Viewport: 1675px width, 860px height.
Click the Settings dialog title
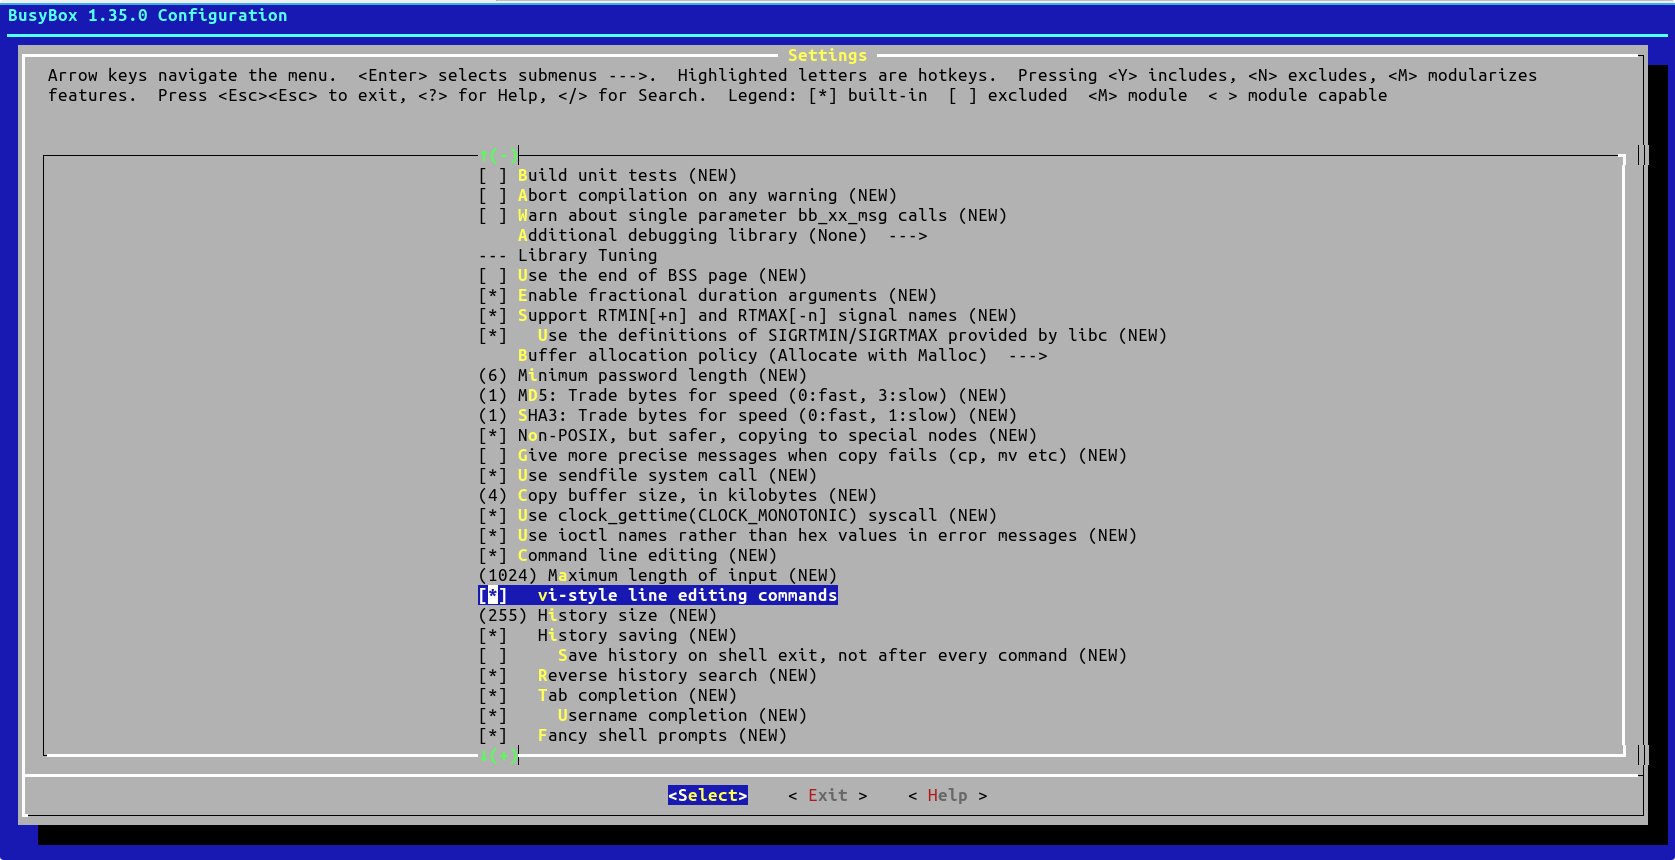pyautogui.click(x=828, y=55)
